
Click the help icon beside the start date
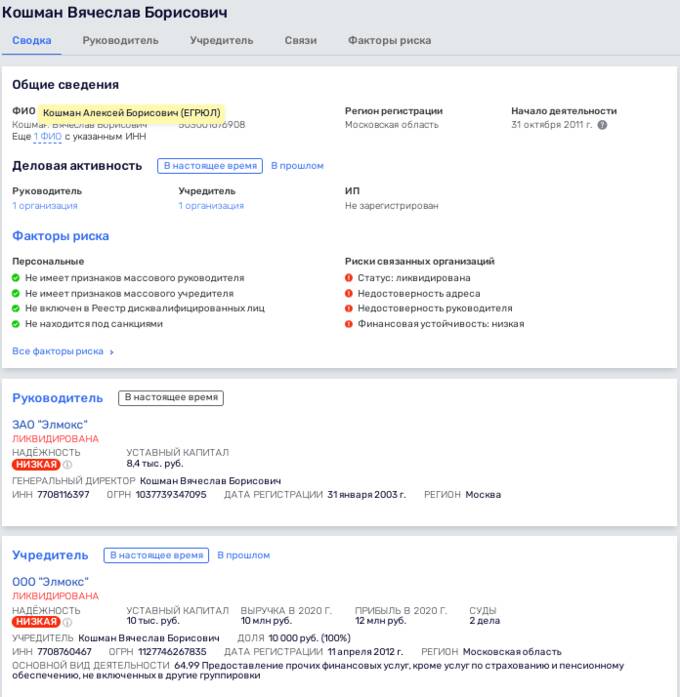point(603,125)
